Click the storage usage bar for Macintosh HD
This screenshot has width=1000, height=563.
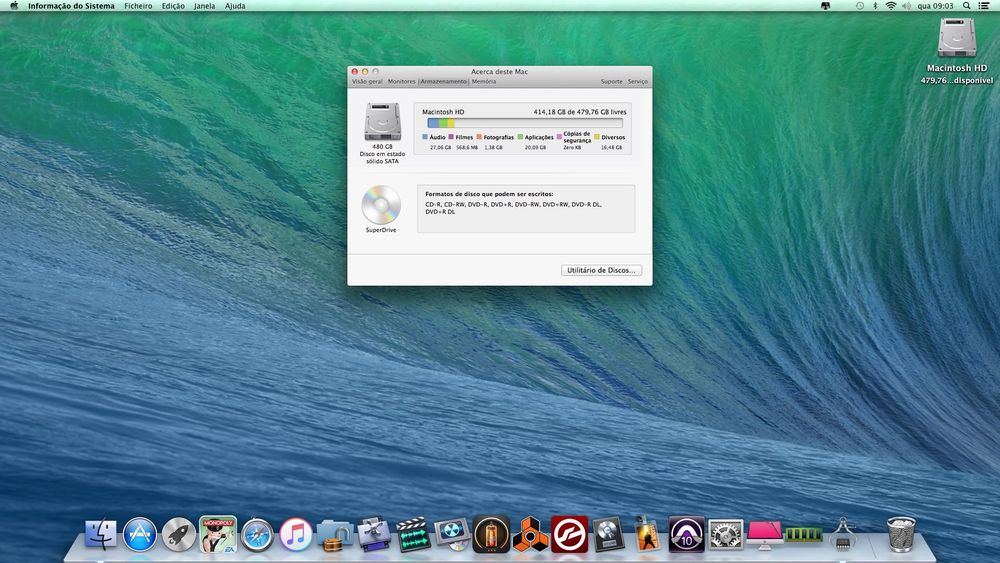tap(525, 123)
